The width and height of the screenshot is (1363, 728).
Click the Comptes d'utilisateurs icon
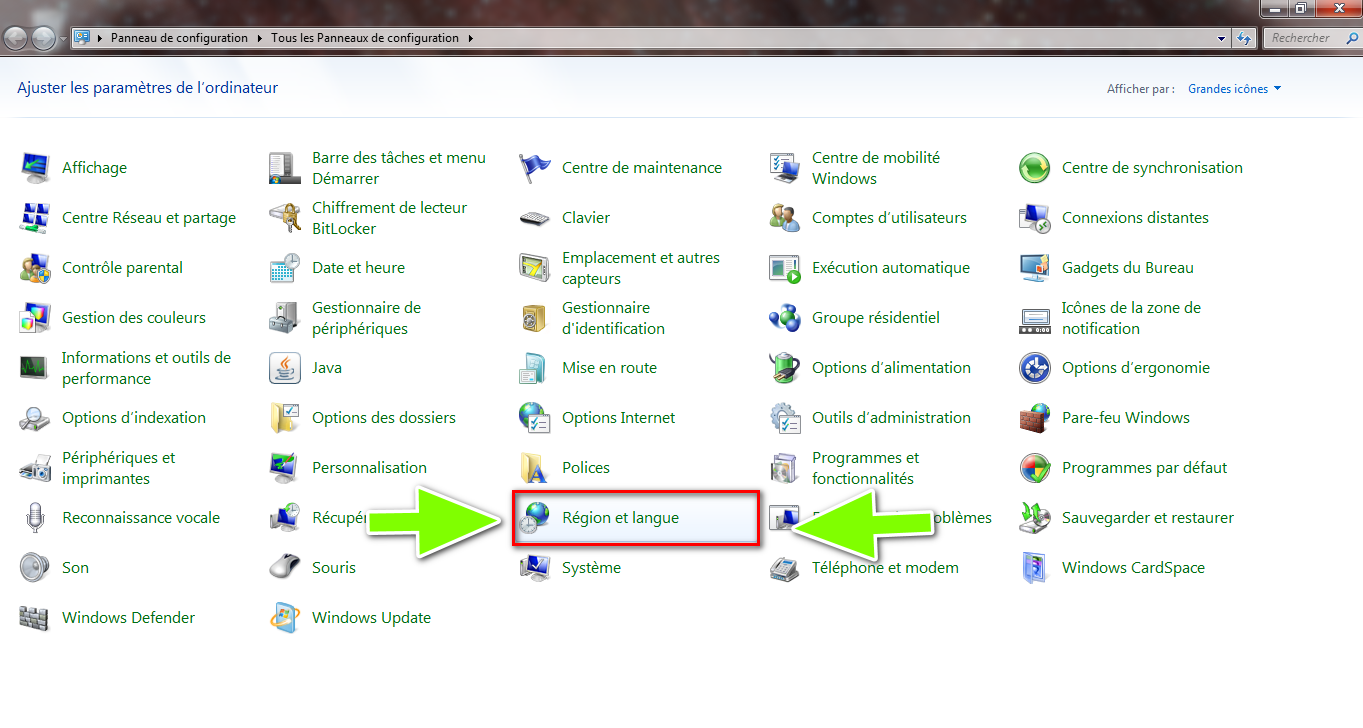pyautogui.click(x=785, y=218)
